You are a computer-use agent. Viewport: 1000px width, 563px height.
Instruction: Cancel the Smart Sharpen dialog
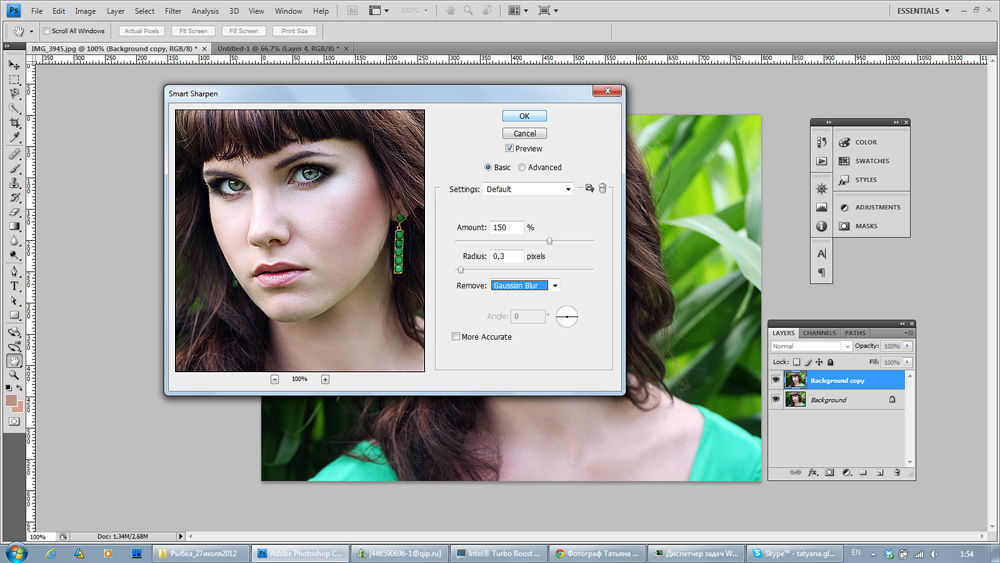point(524,133)
